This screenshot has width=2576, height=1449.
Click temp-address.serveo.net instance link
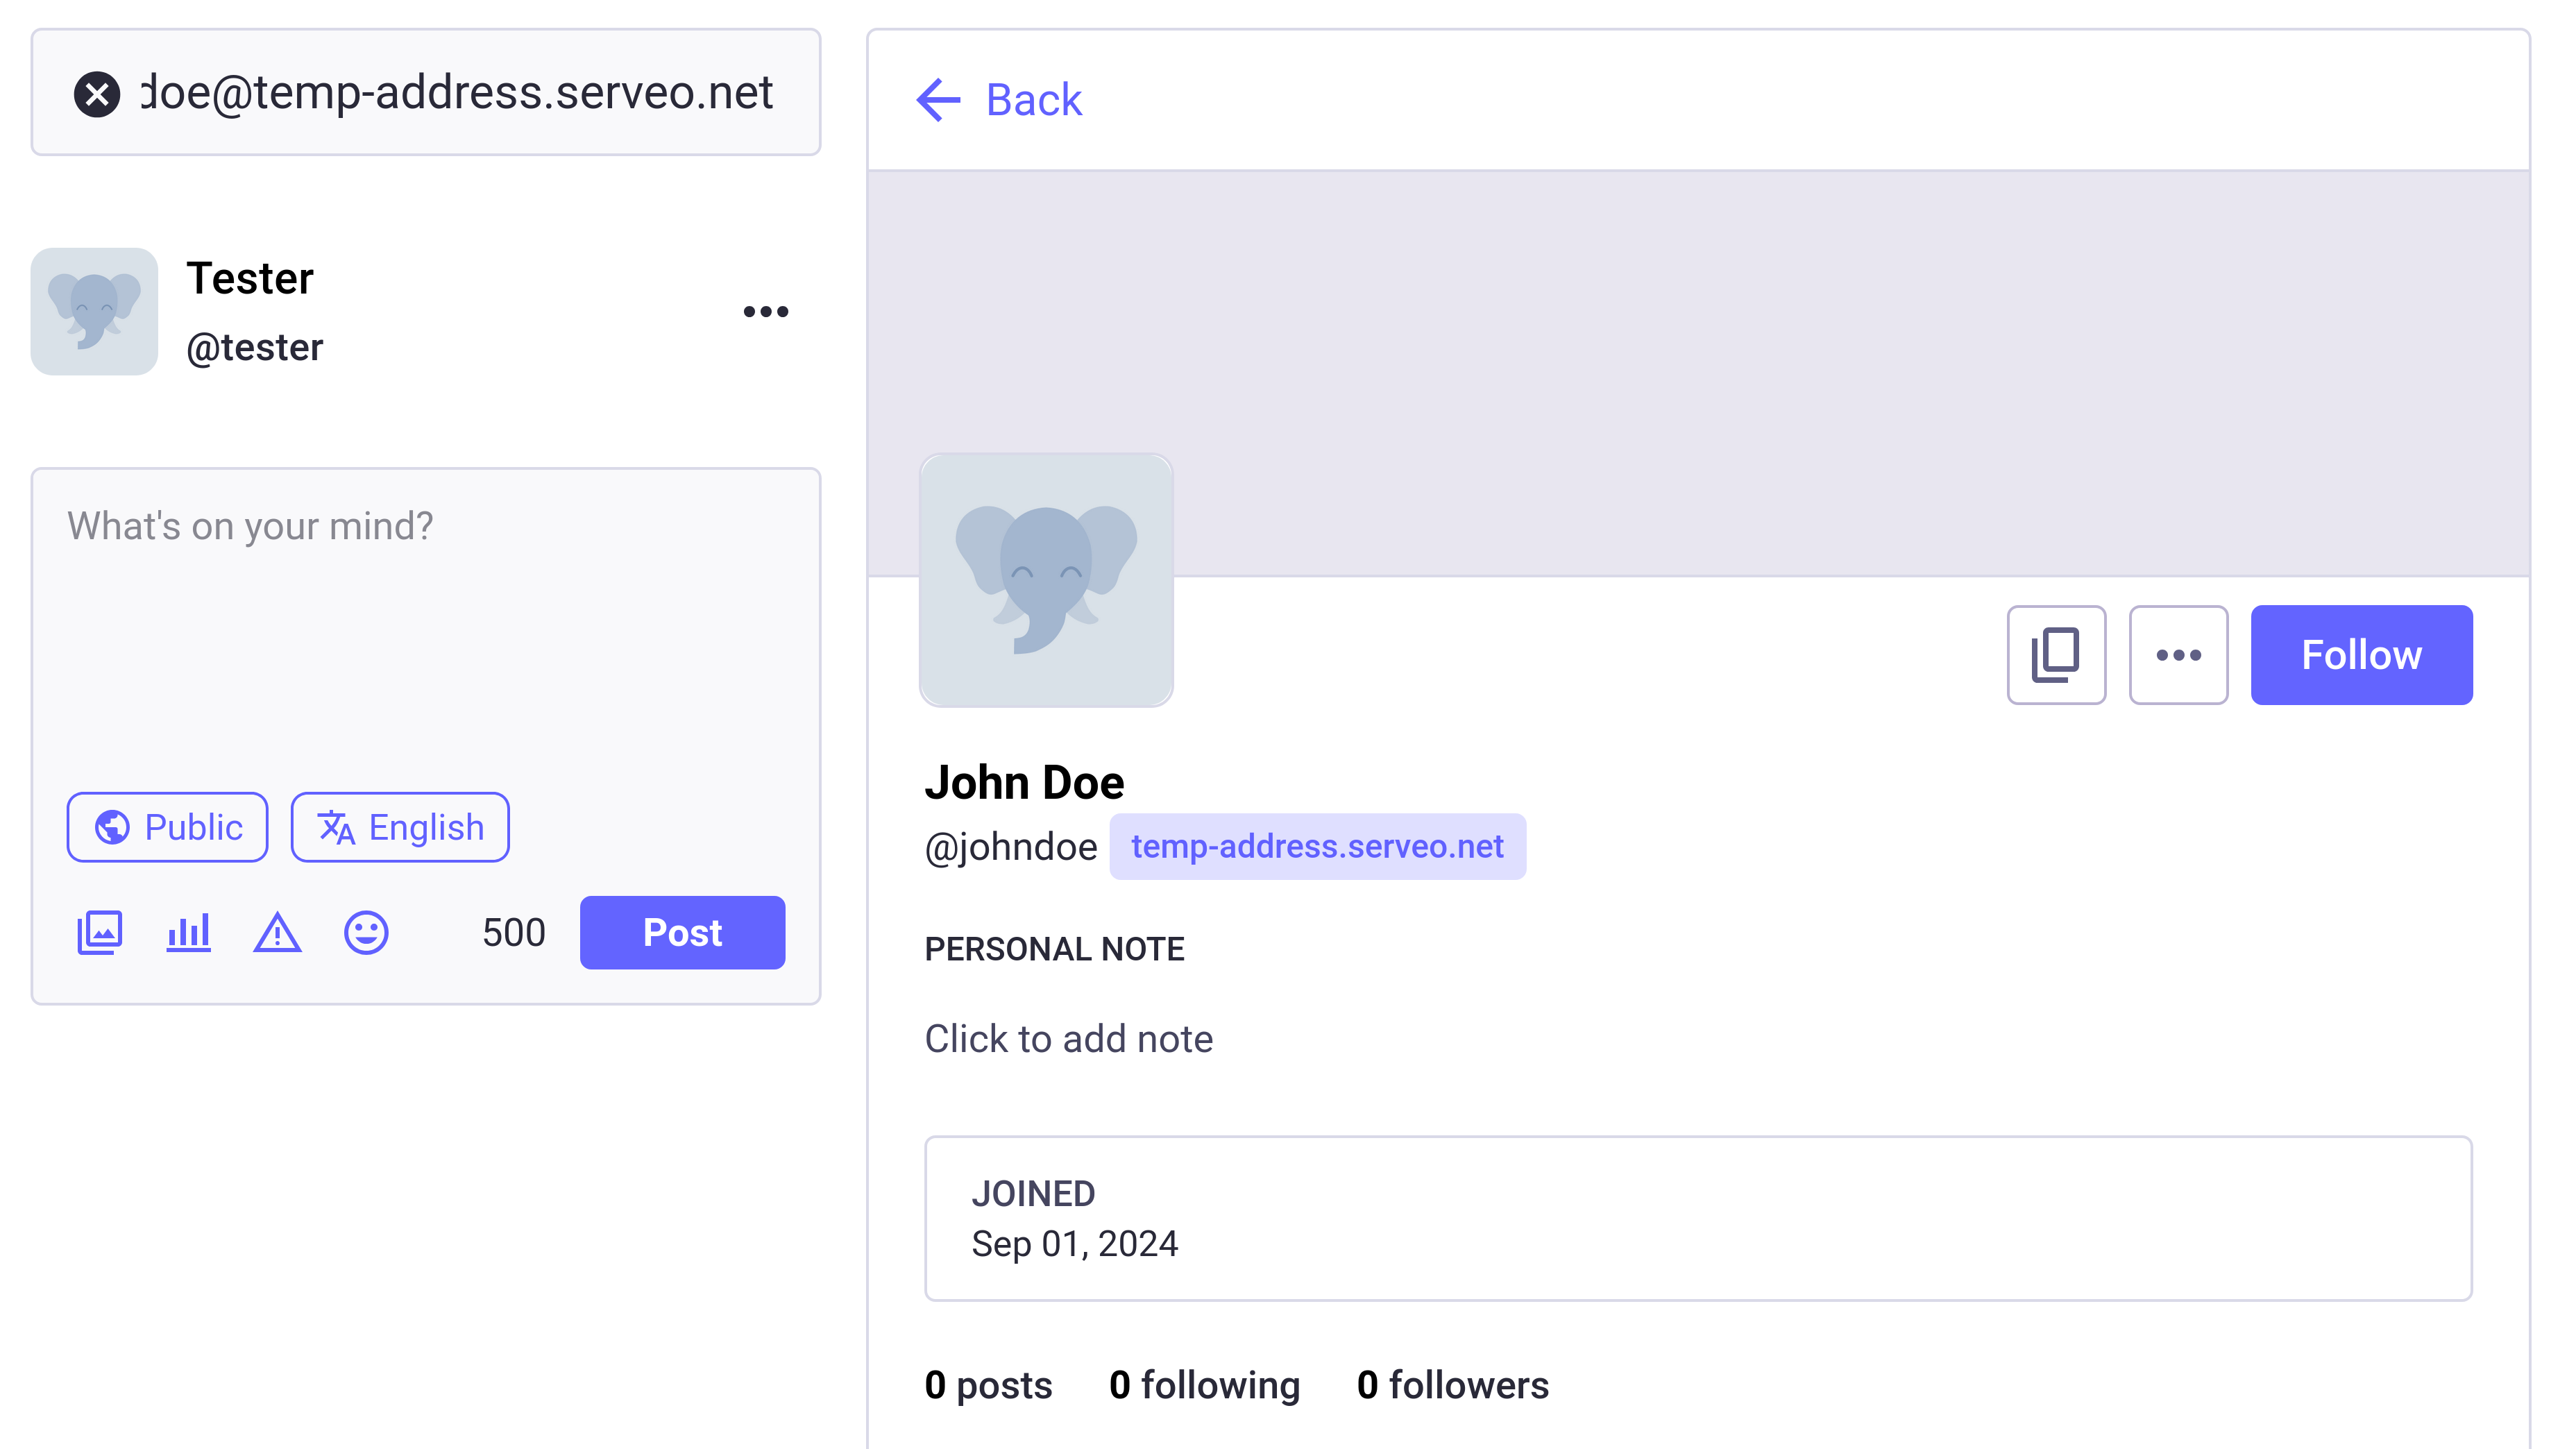1316,846
